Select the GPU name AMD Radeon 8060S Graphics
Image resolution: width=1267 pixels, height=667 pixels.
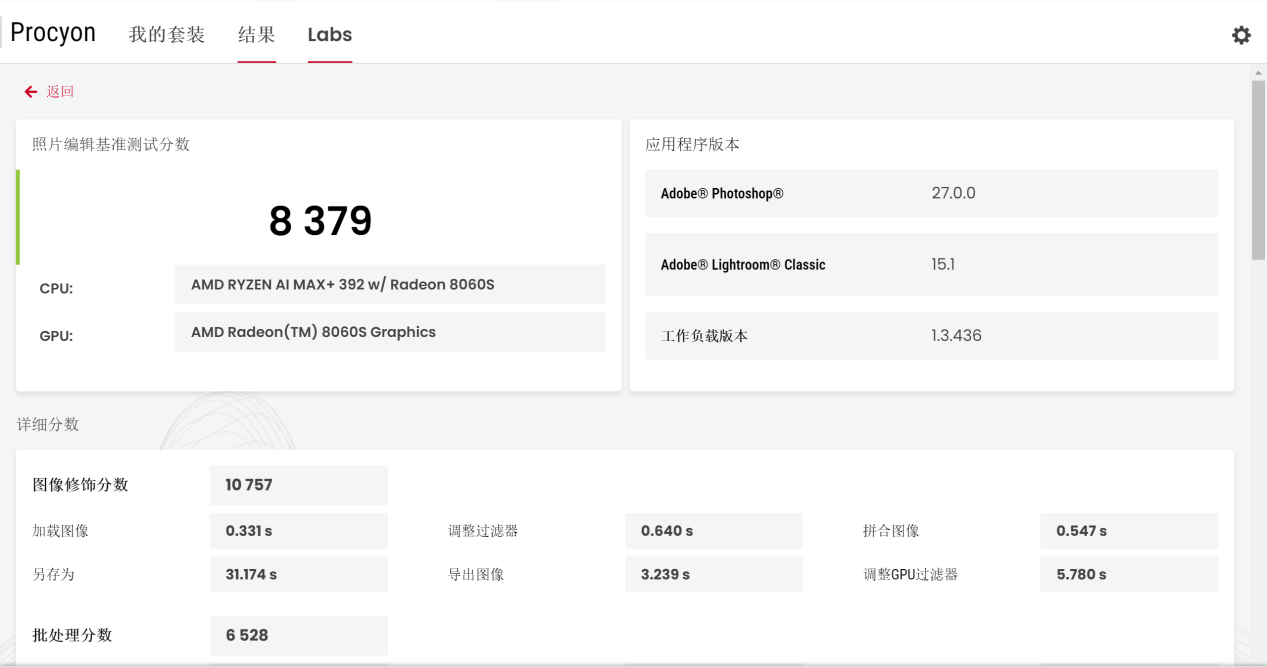coord(390,332)
